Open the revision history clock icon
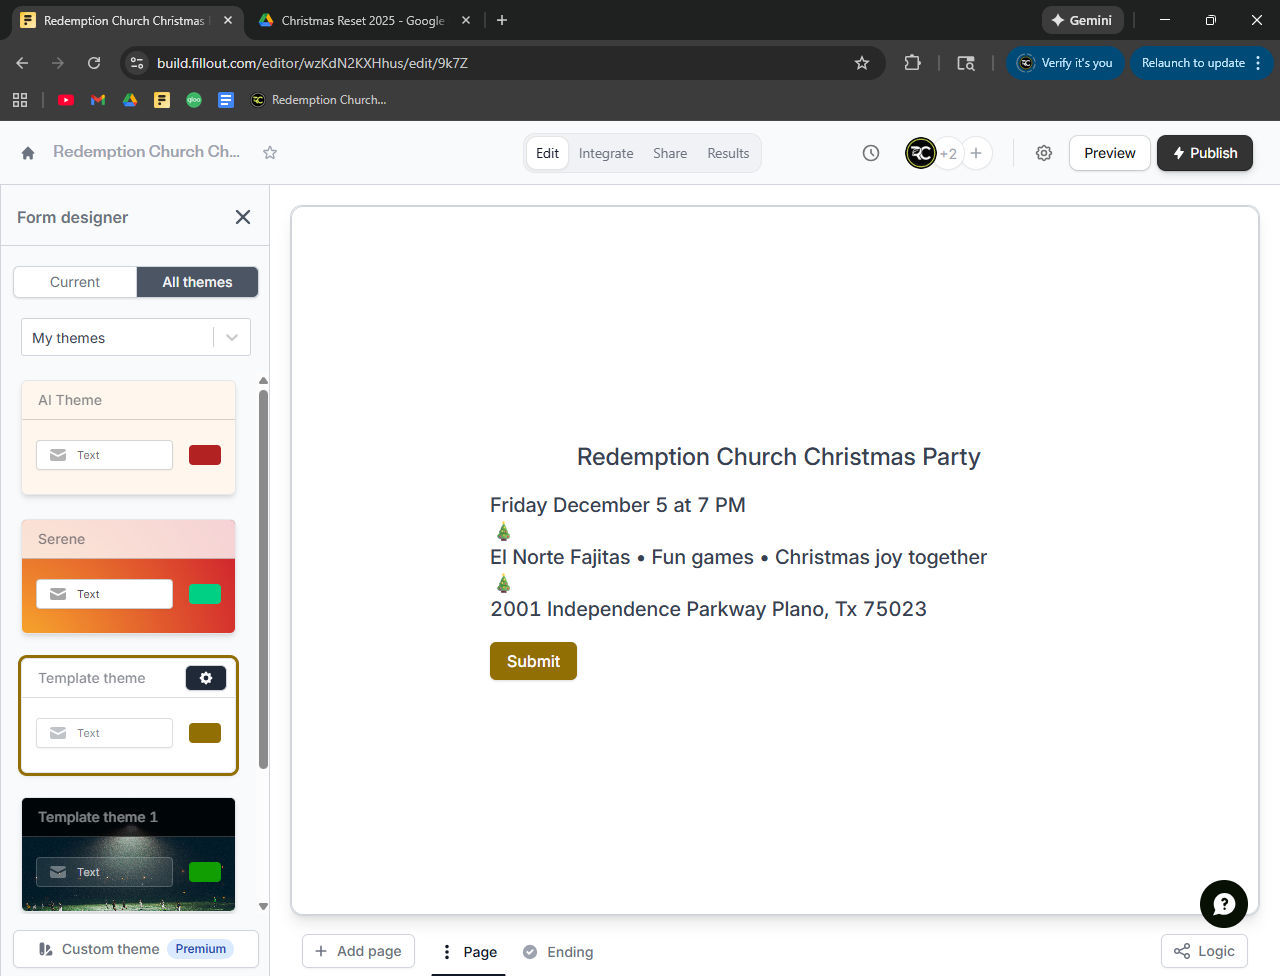1280x976 pixels. [871, 153]
